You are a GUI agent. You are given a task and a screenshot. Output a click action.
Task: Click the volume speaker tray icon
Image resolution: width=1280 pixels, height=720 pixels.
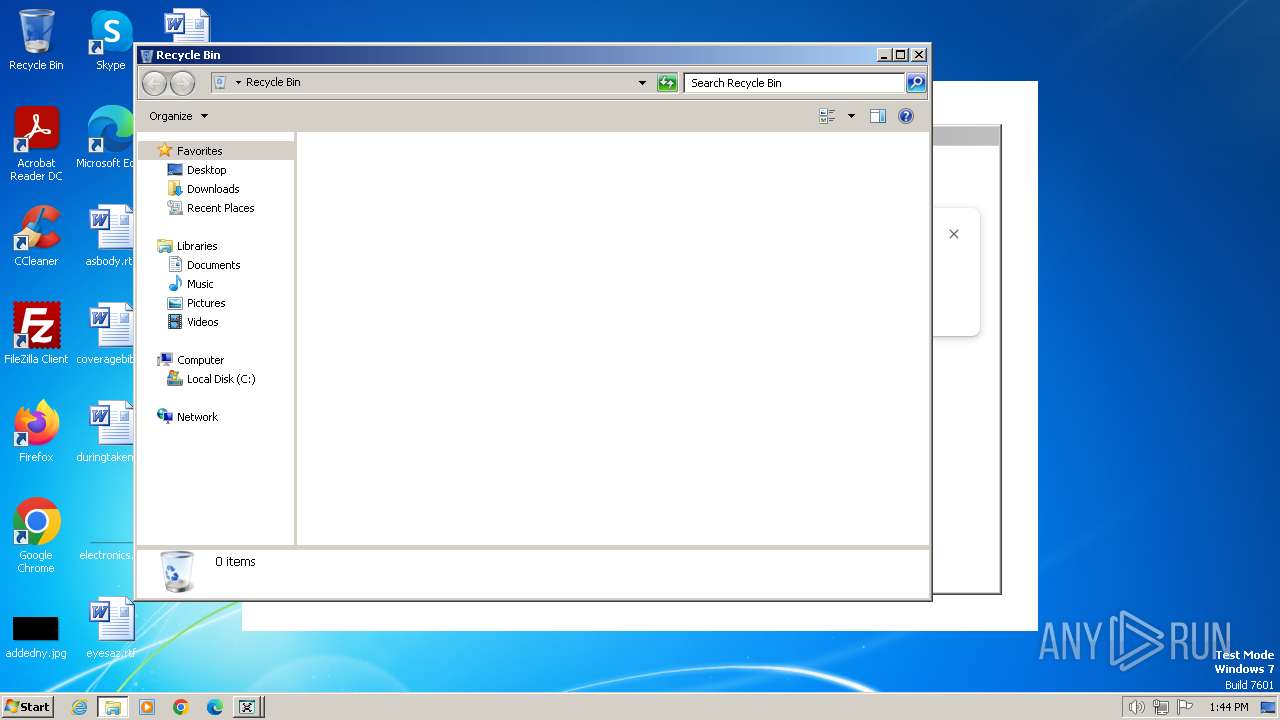1136,707
